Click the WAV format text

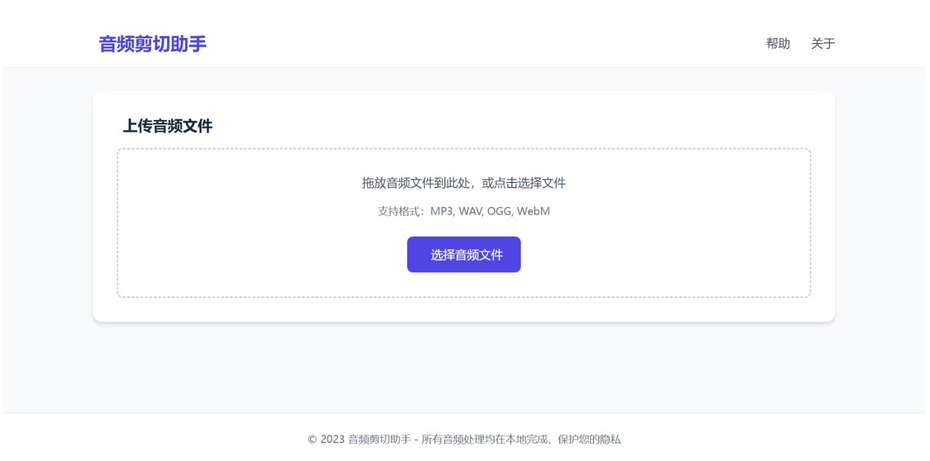click(x=470, y=211)
